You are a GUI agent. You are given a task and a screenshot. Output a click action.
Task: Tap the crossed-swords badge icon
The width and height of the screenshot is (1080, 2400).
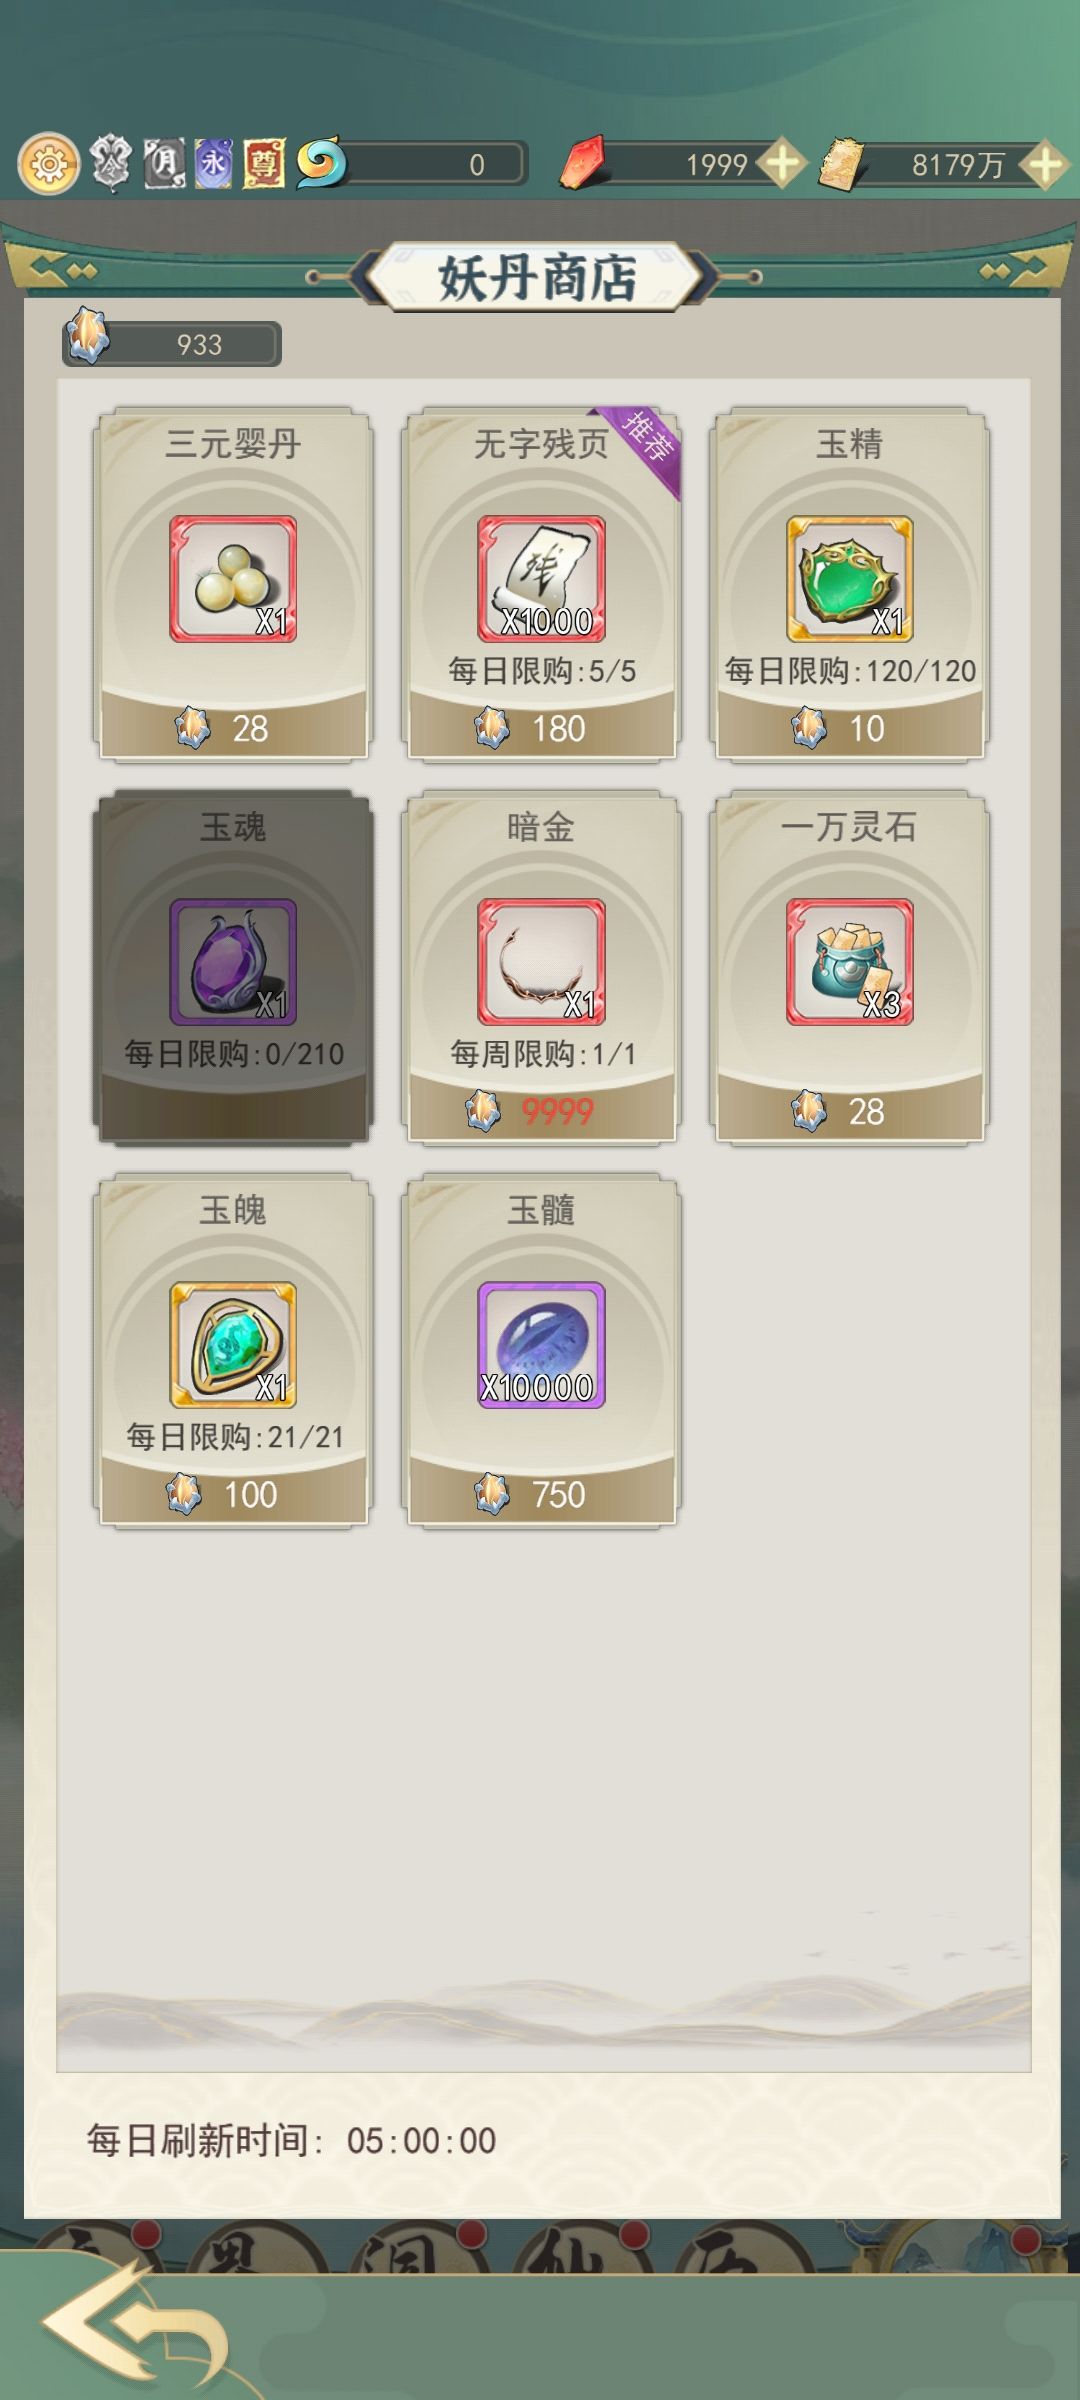(111, 163)
